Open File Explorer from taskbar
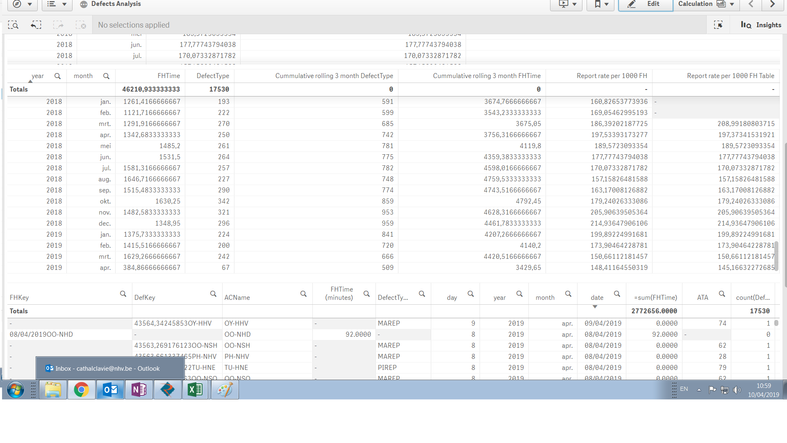The image size is (787, 443). pyautogui.click(x=53, y=390)
